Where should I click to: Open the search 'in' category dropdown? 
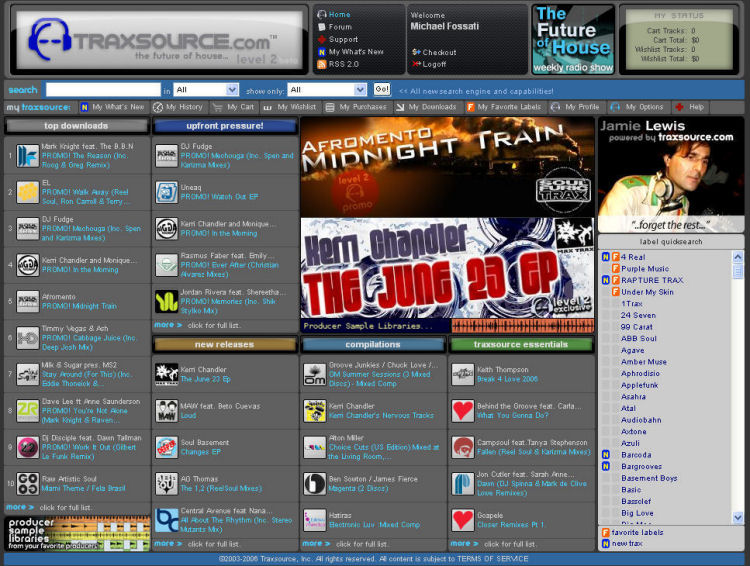[207, 89]
